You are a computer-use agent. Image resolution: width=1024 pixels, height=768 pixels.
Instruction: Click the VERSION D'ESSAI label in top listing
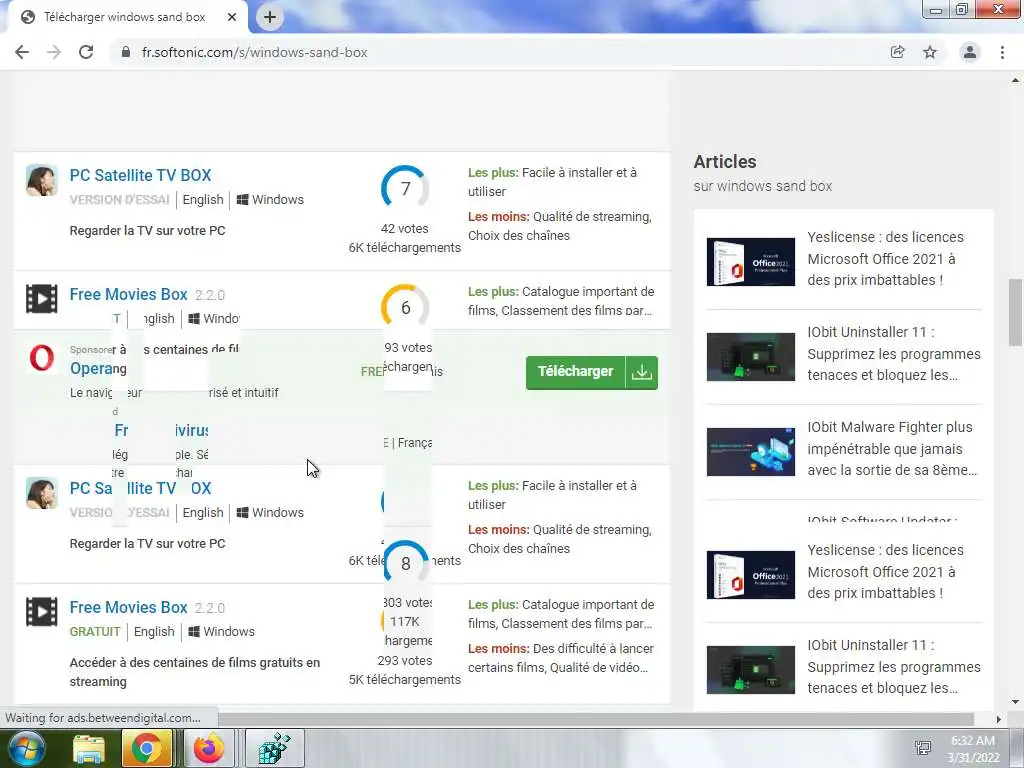pos(120,200)
